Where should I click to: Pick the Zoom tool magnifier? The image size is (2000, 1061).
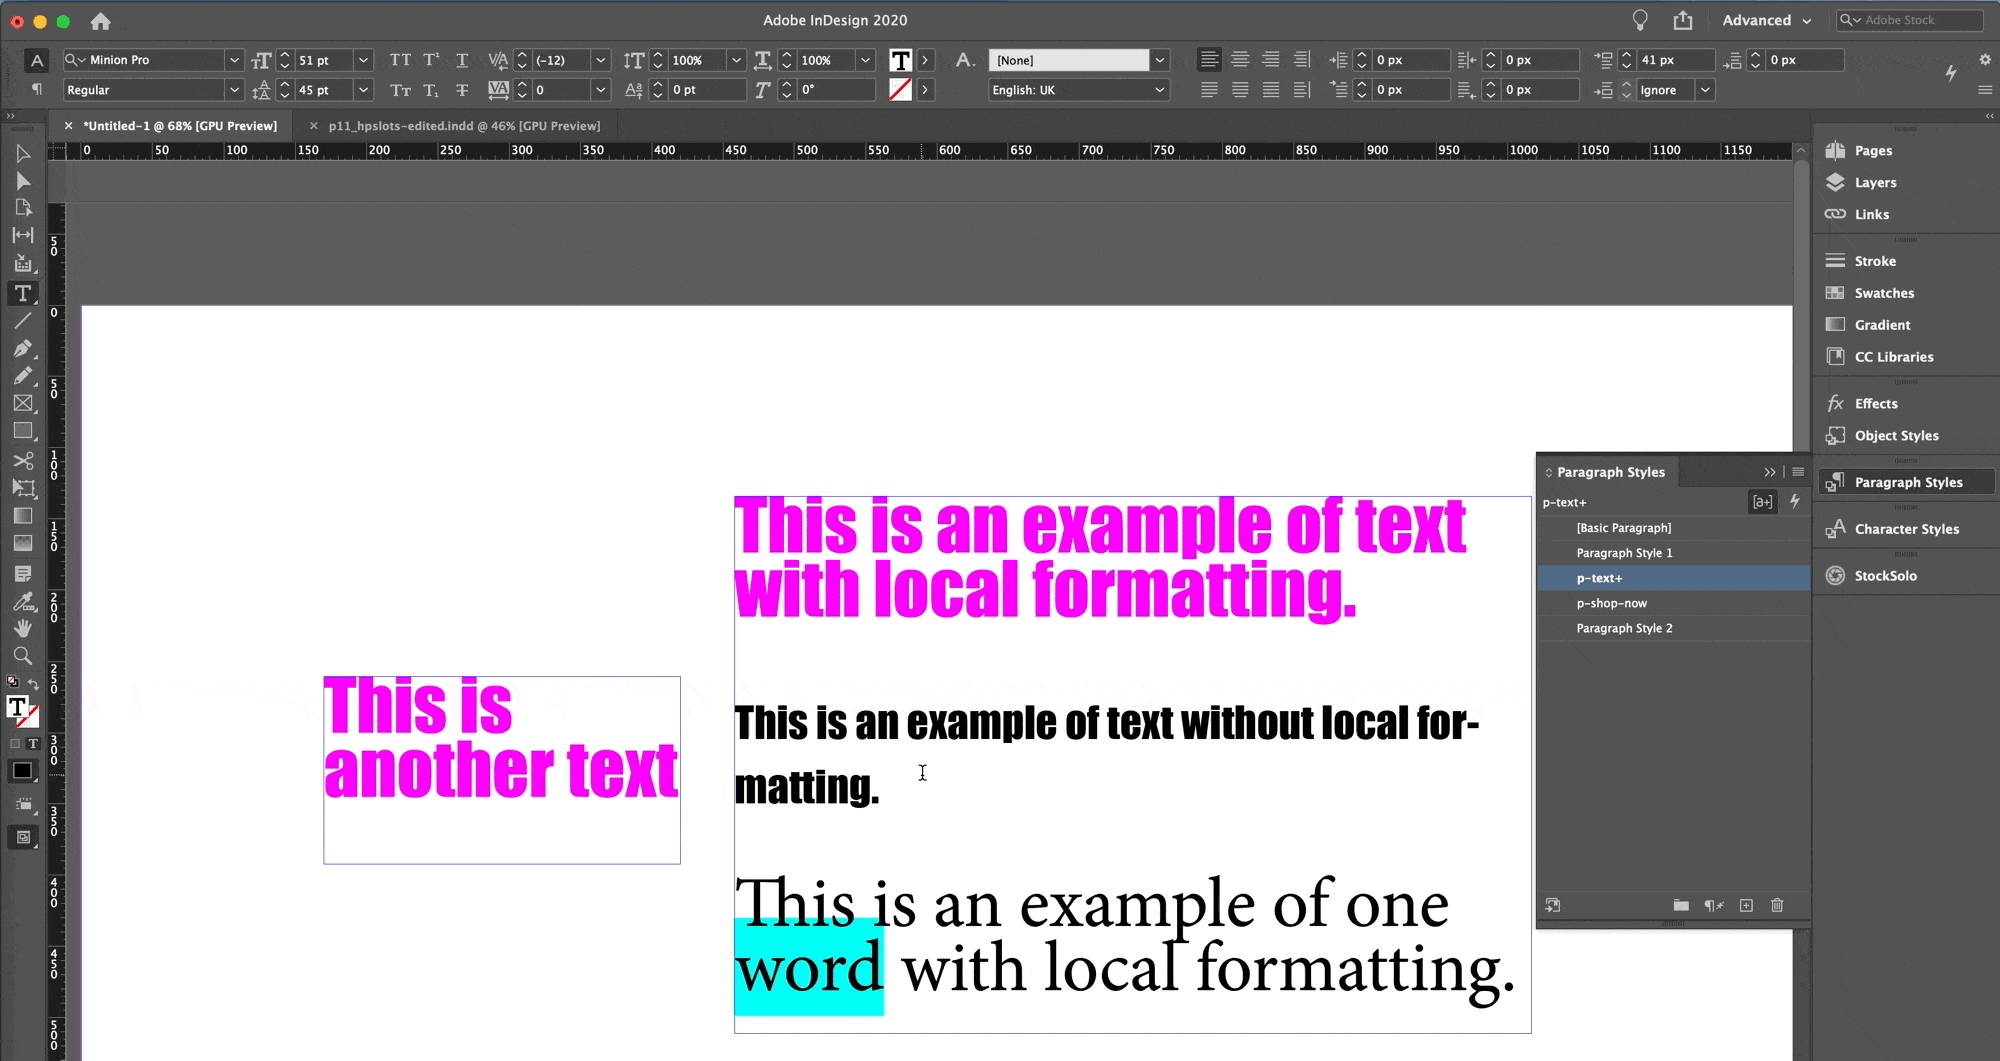[22, 656]
